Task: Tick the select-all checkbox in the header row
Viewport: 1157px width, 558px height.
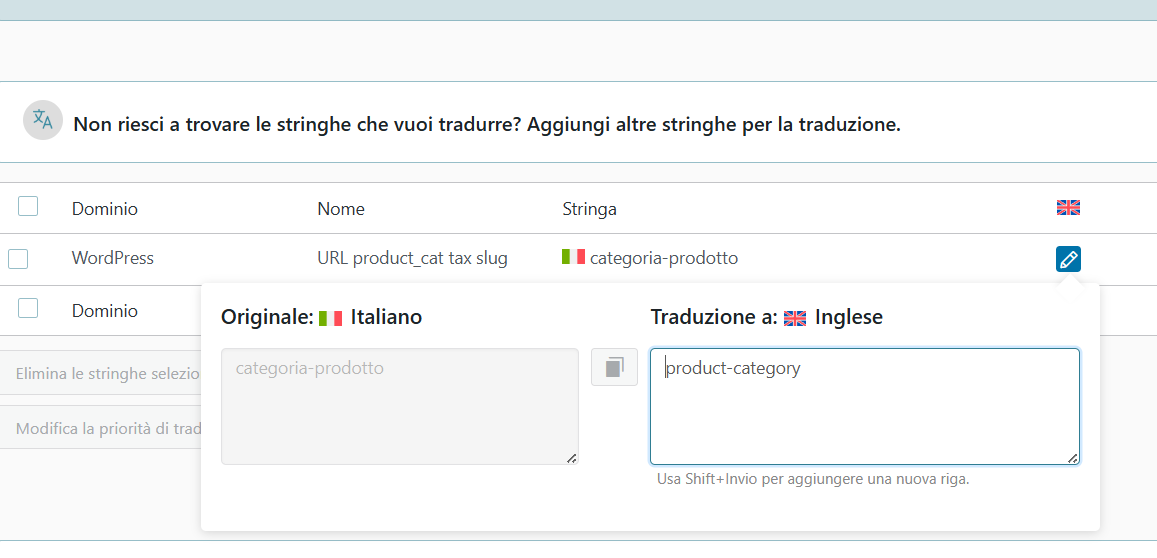Action: 28,206
